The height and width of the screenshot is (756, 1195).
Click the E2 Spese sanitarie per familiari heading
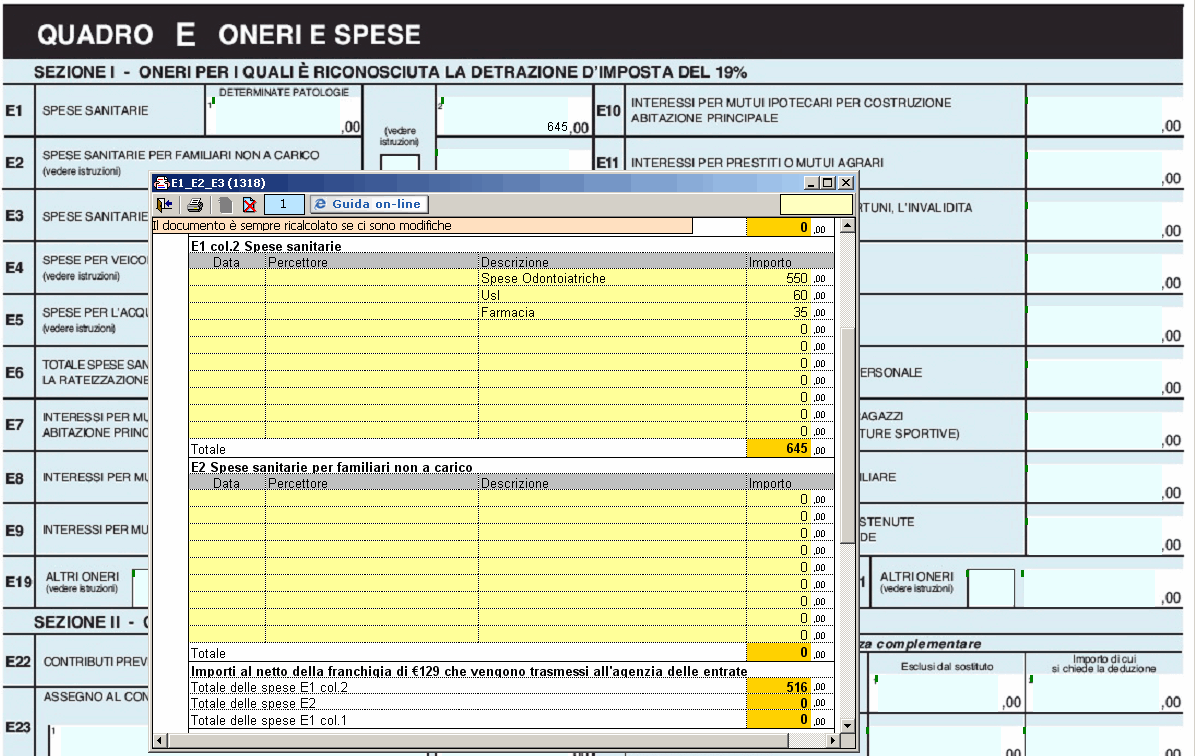click(x=332, y=467)
